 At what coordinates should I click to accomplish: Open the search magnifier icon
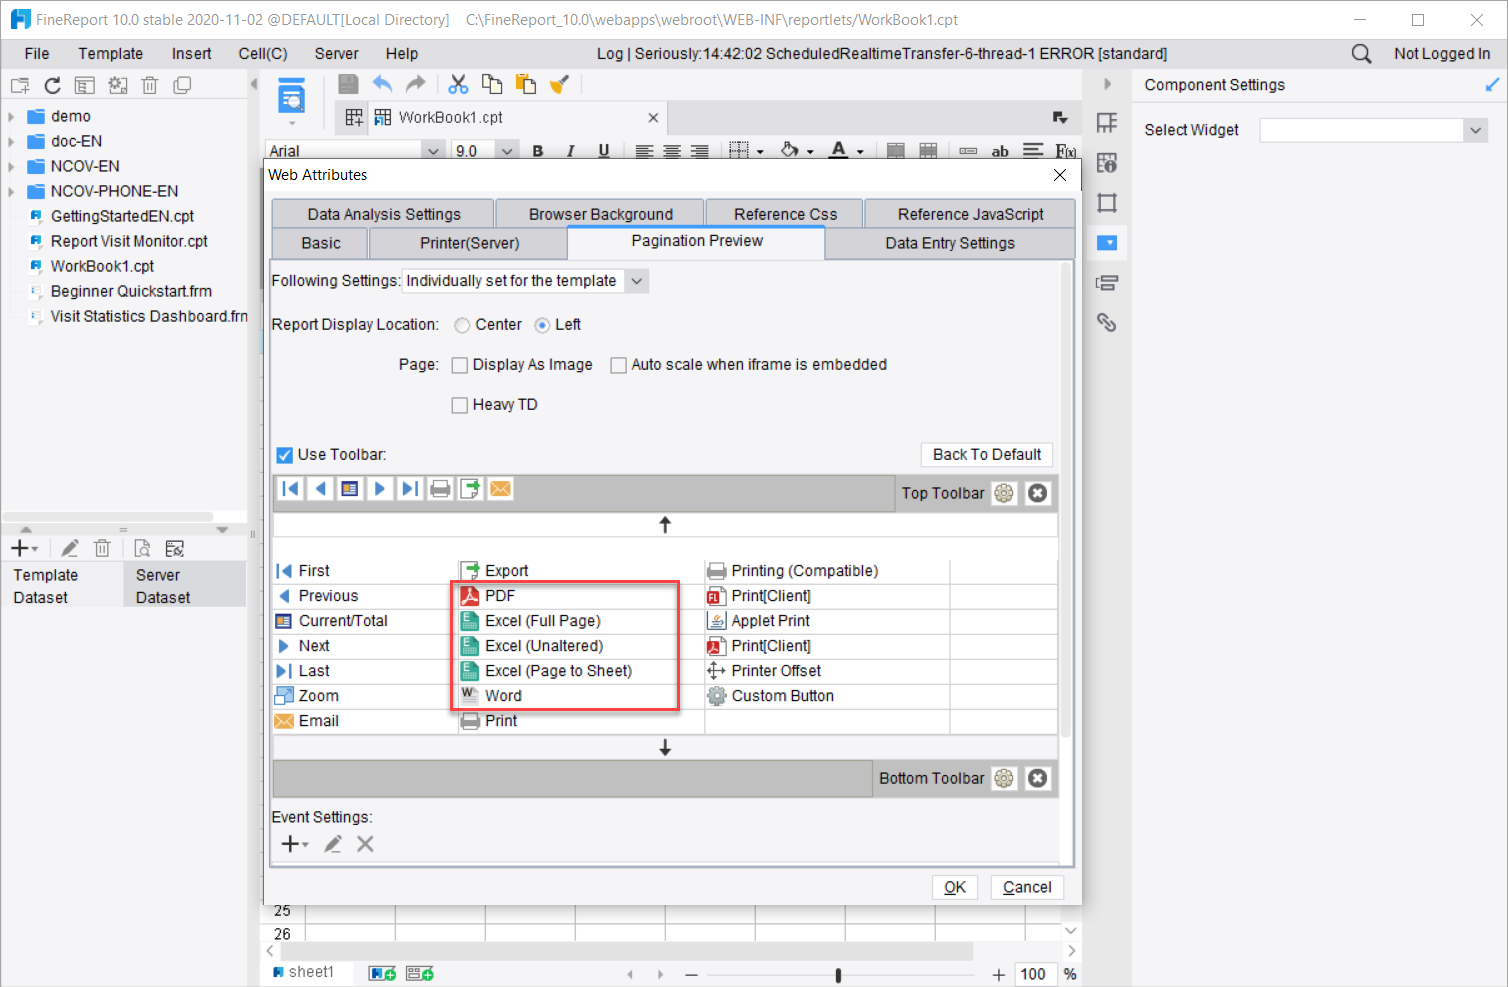(1361, 53)
